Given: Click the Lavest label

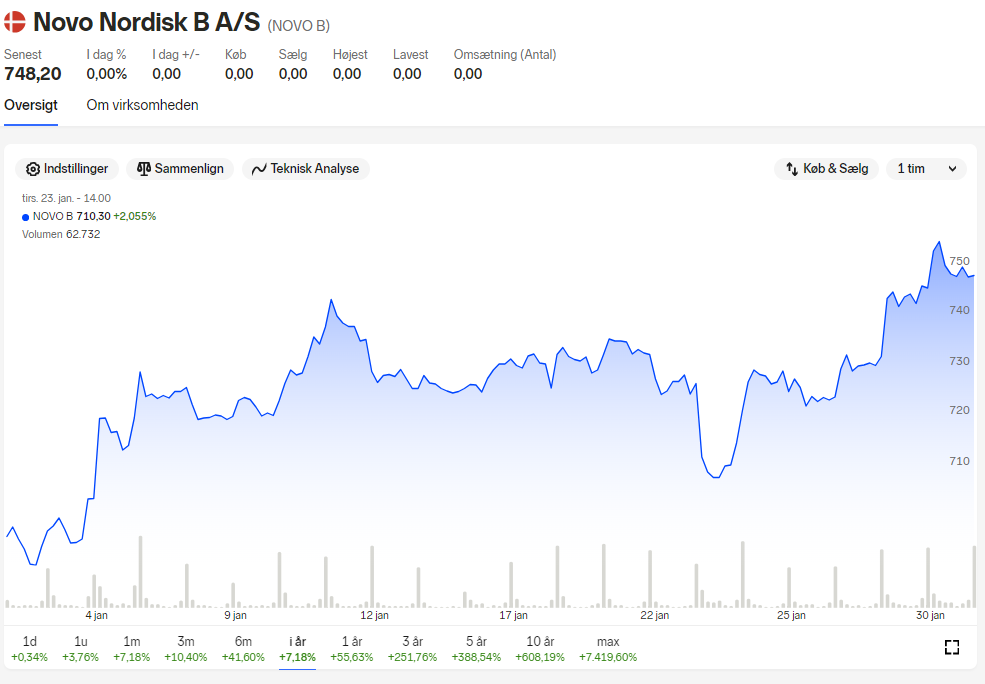Looking at the screenshot, I should point(410,55).
